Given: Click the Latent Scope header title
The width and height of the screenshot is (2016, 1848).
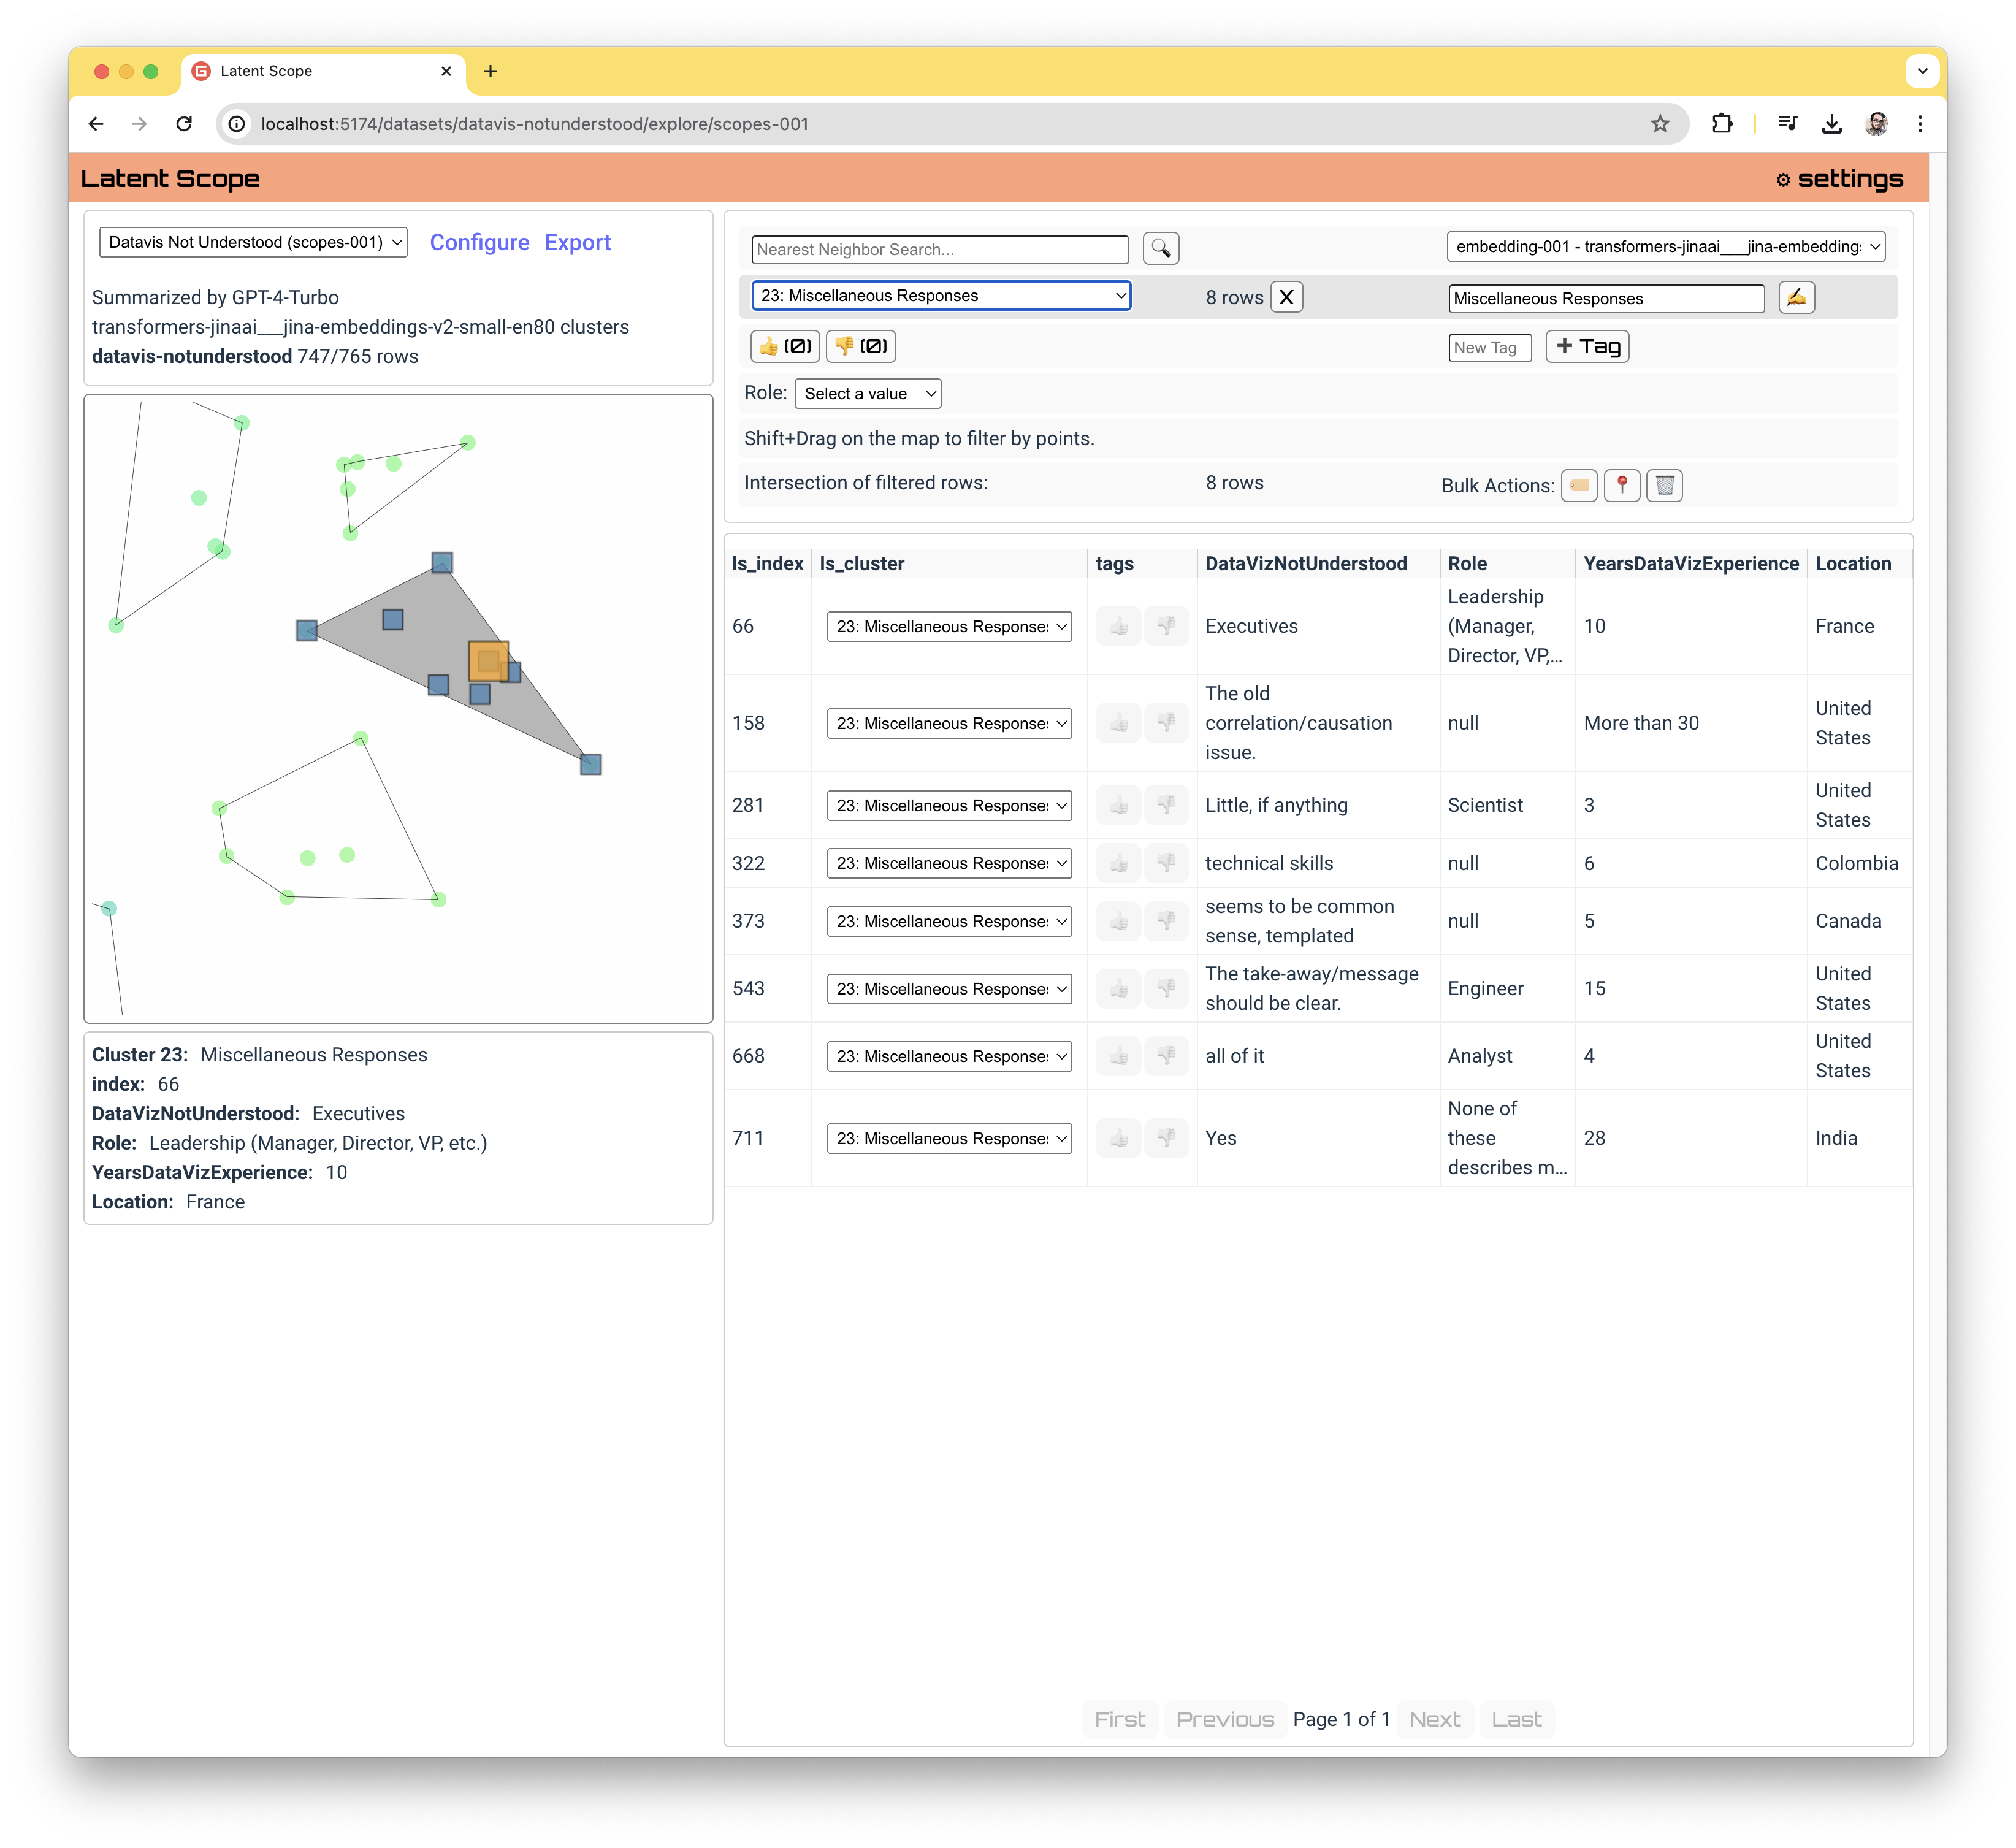Looking at the screenshot, I should pos(170,179).
